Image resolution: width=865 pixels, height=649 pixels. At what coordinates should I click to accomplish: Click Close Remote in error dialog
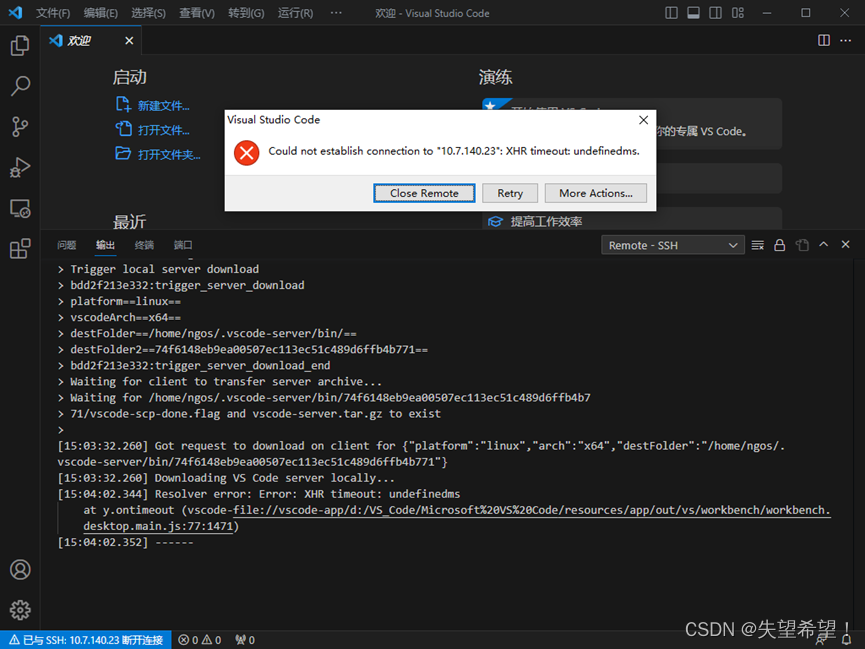(x=424, y=193)
